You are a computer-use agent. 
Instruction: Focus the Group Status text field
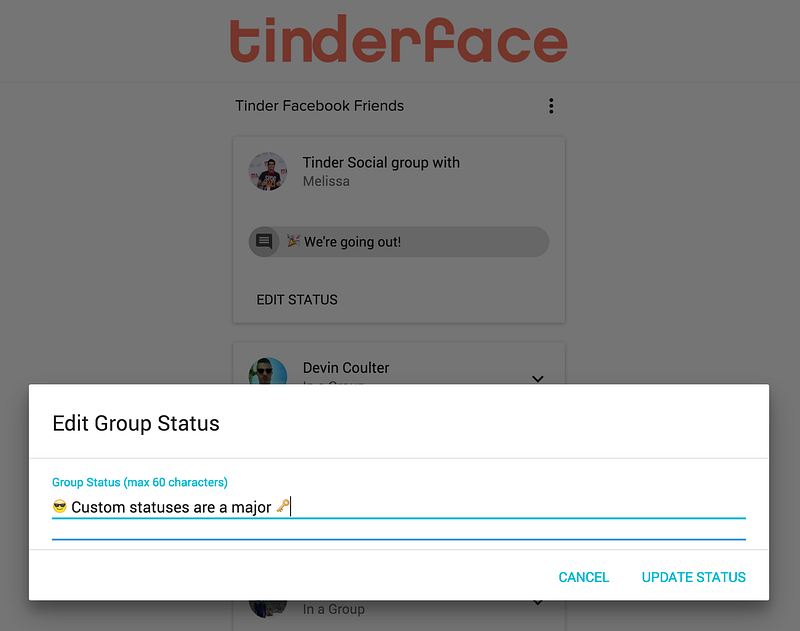(398, 507)
